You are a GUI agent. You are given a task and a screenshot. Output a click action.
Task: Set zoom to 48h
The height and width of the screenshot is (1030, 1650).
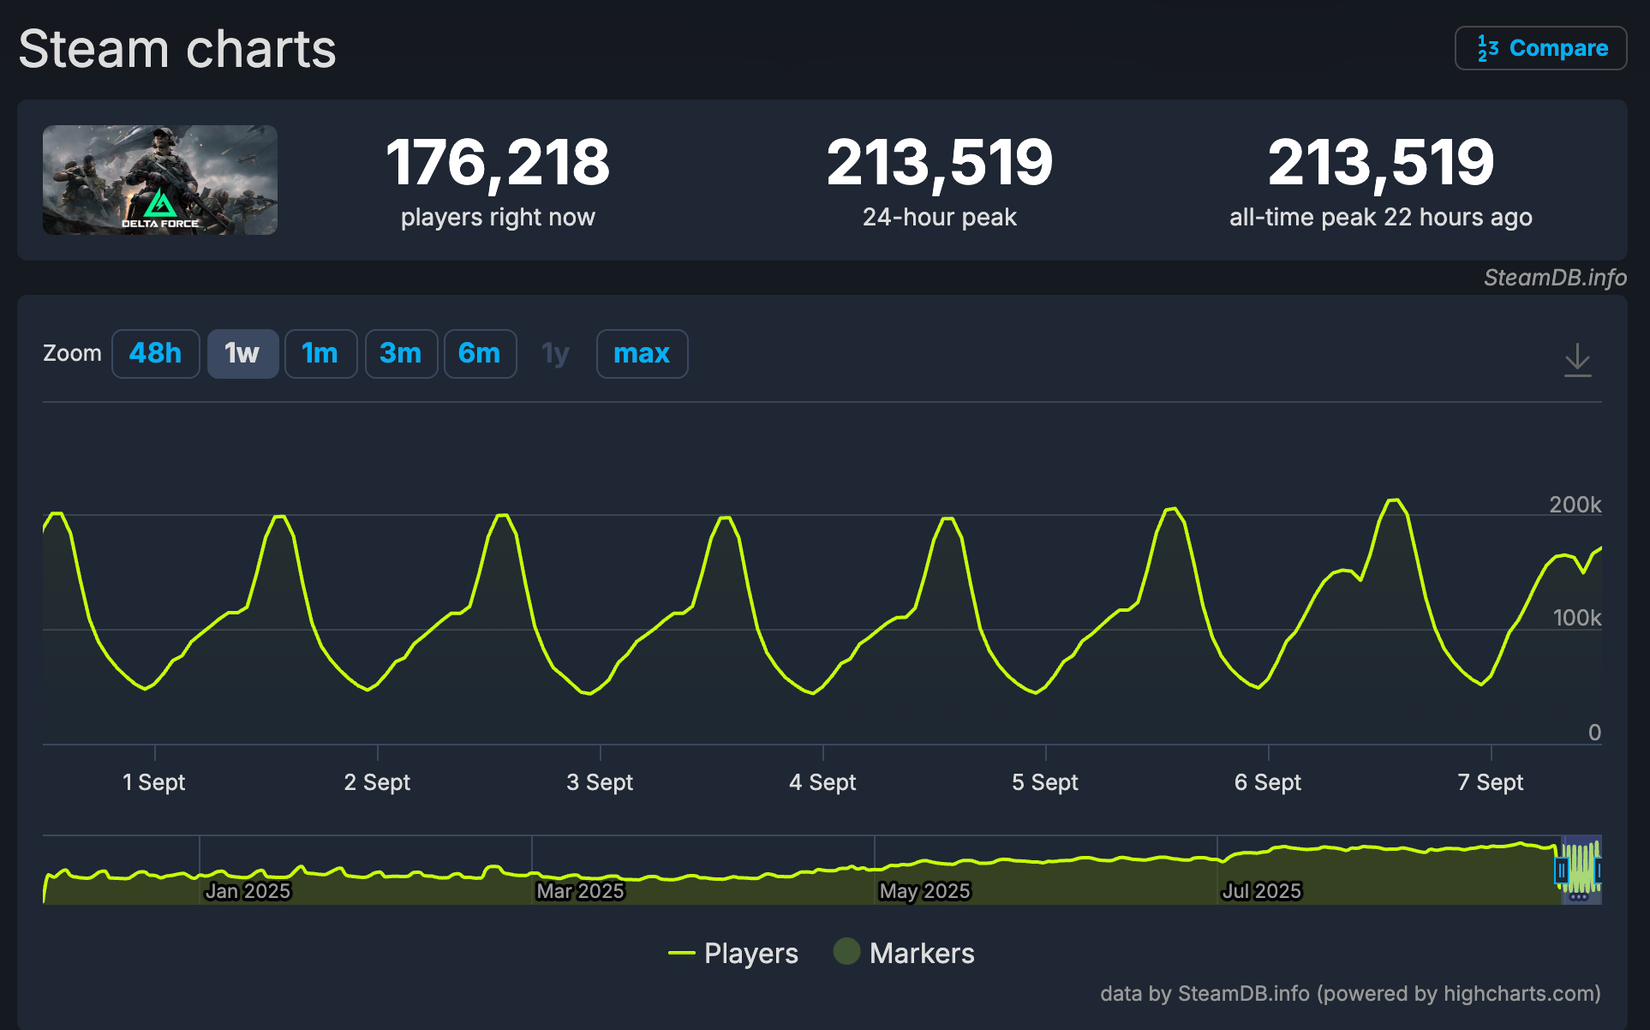tap(155, 354)
